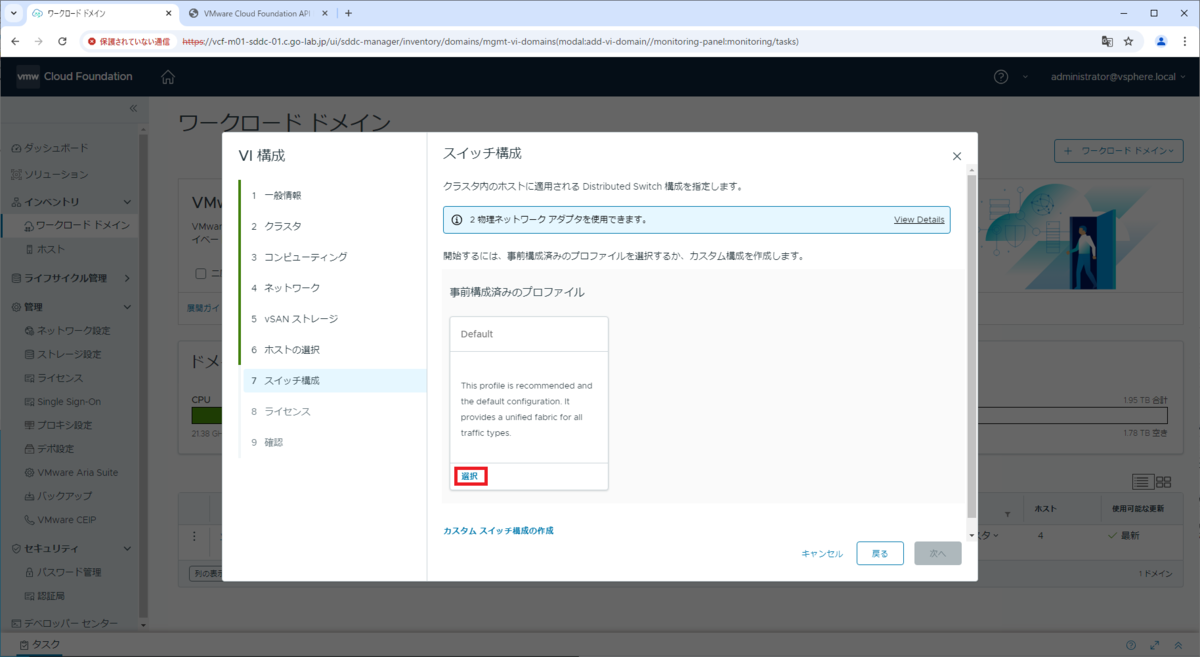This screenshot has height=657, width=1200.
Task: Click 選択 on the Default profile card
Action: pos(470,476)
